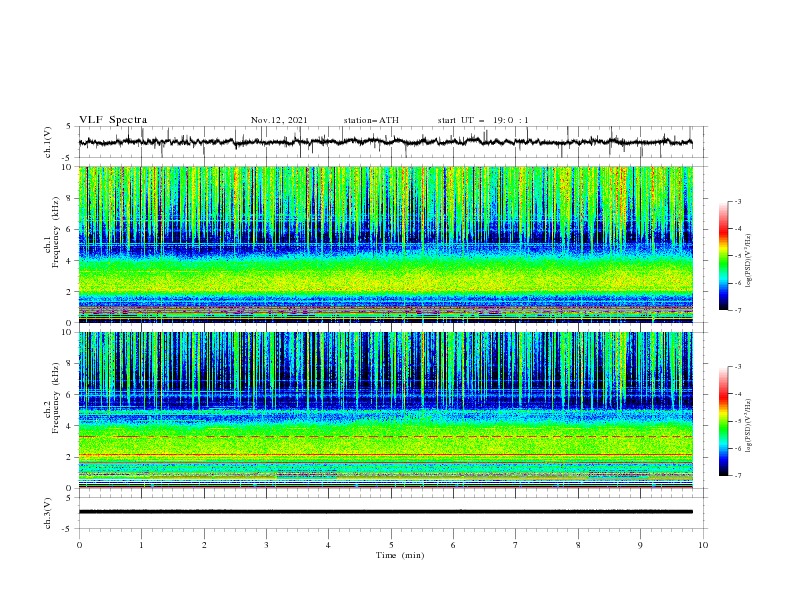Click the "station=ATH" header text
The image size is (792, 612).
pyautogui.click(x=371, y=120)
